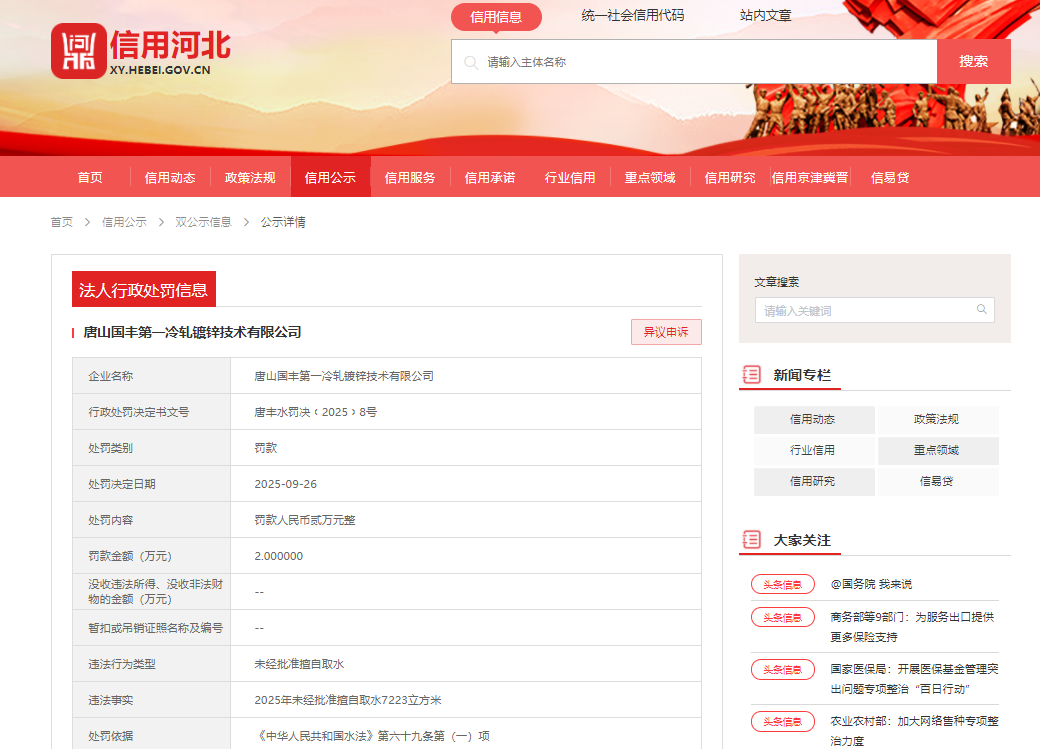Viewport: 1040px width, 749px height.
Task: Click the 信用河北 site logo
Action: pos(141,51)
